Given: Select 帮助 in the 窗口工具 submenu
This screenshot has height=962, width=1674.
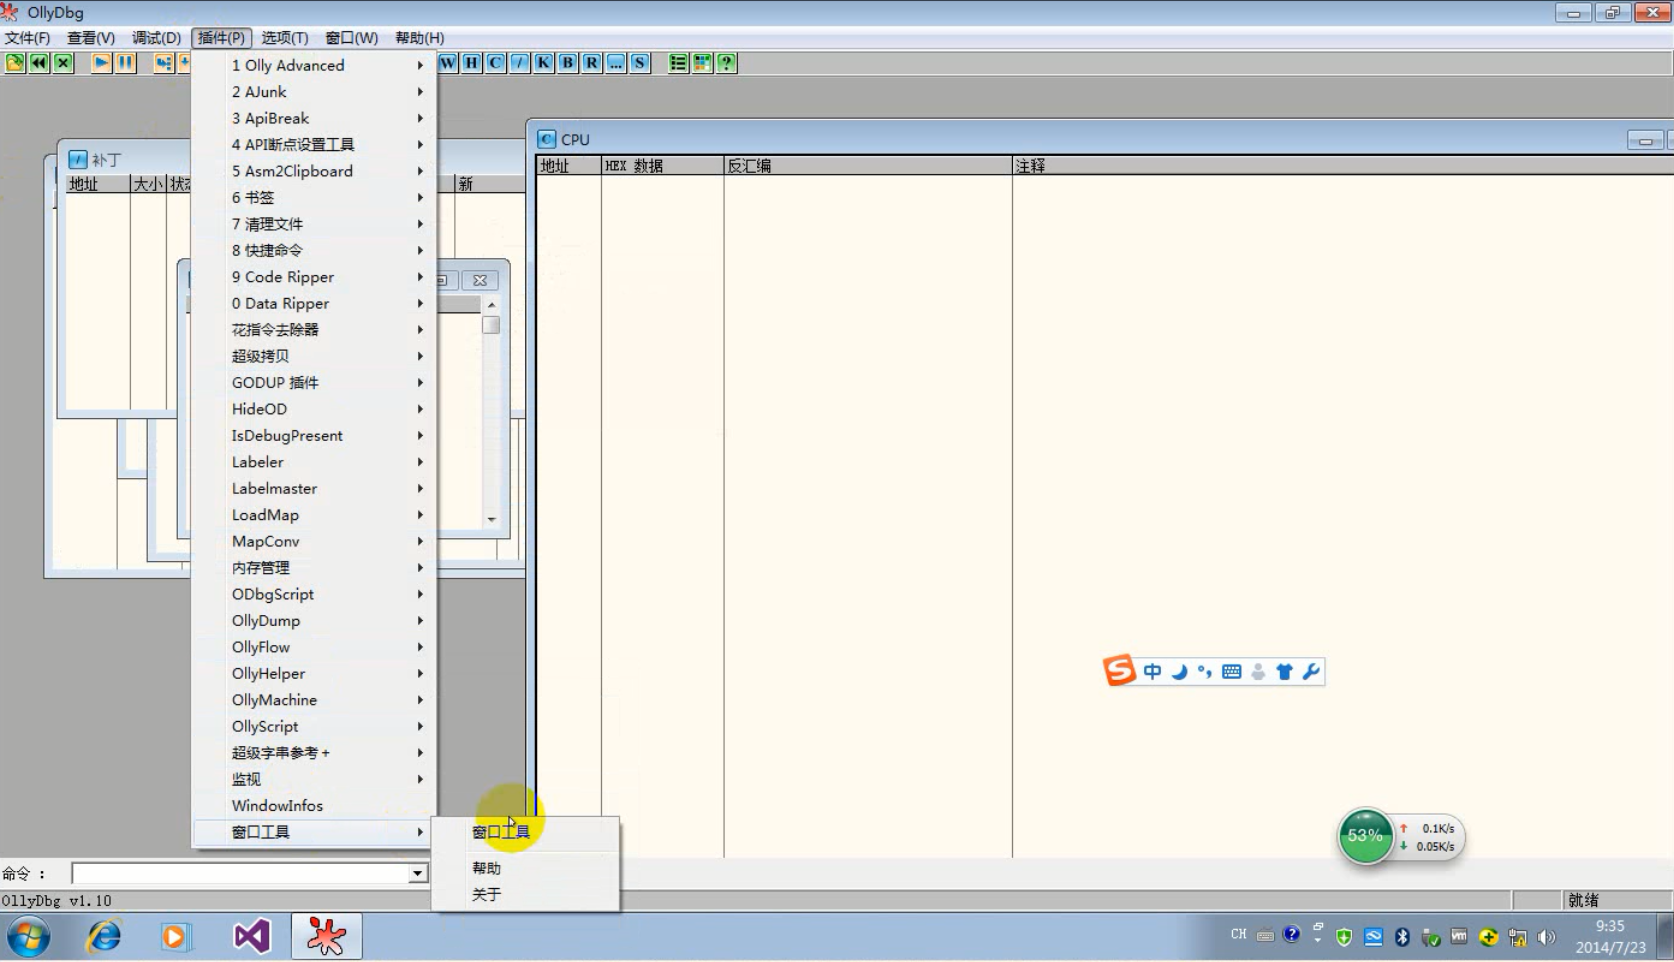Looking at the screenshot, I should pos(525,868).
